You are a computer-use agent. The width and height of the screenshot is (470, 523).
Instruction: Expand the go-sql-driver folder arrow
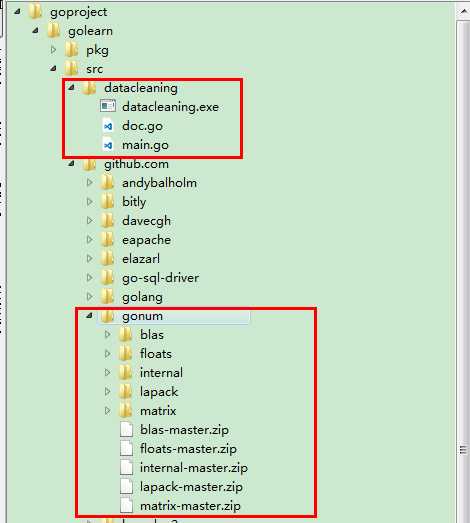[89, 278]
